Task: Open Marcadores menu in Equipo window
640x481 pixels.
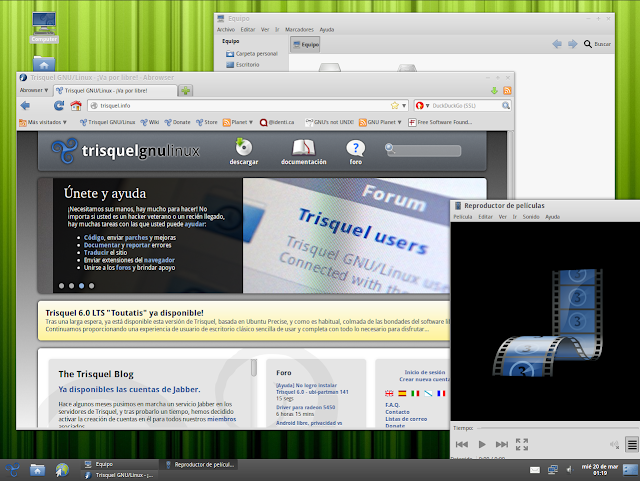Action: click(x=299, y=30)
